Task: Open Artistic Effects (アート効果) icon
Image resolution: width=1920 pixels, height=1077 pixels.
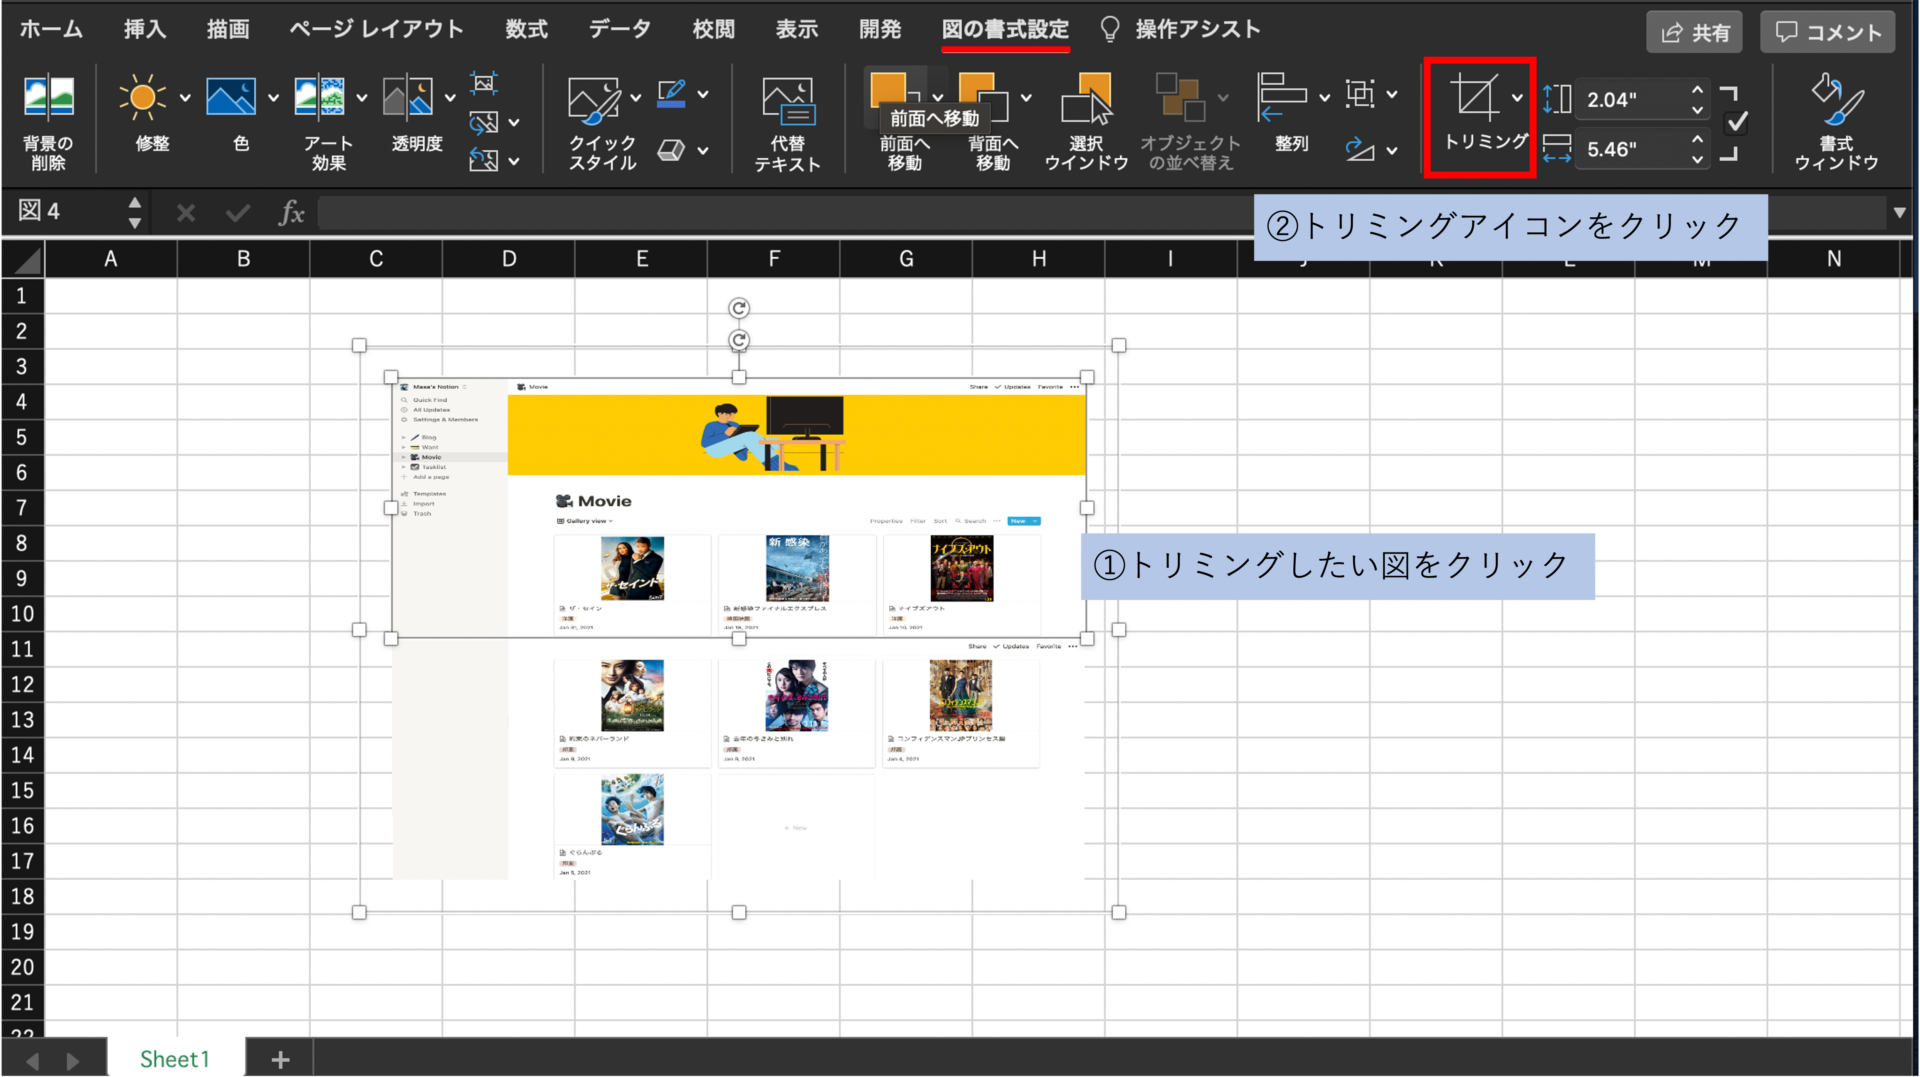Action: [x=319, y=98]
